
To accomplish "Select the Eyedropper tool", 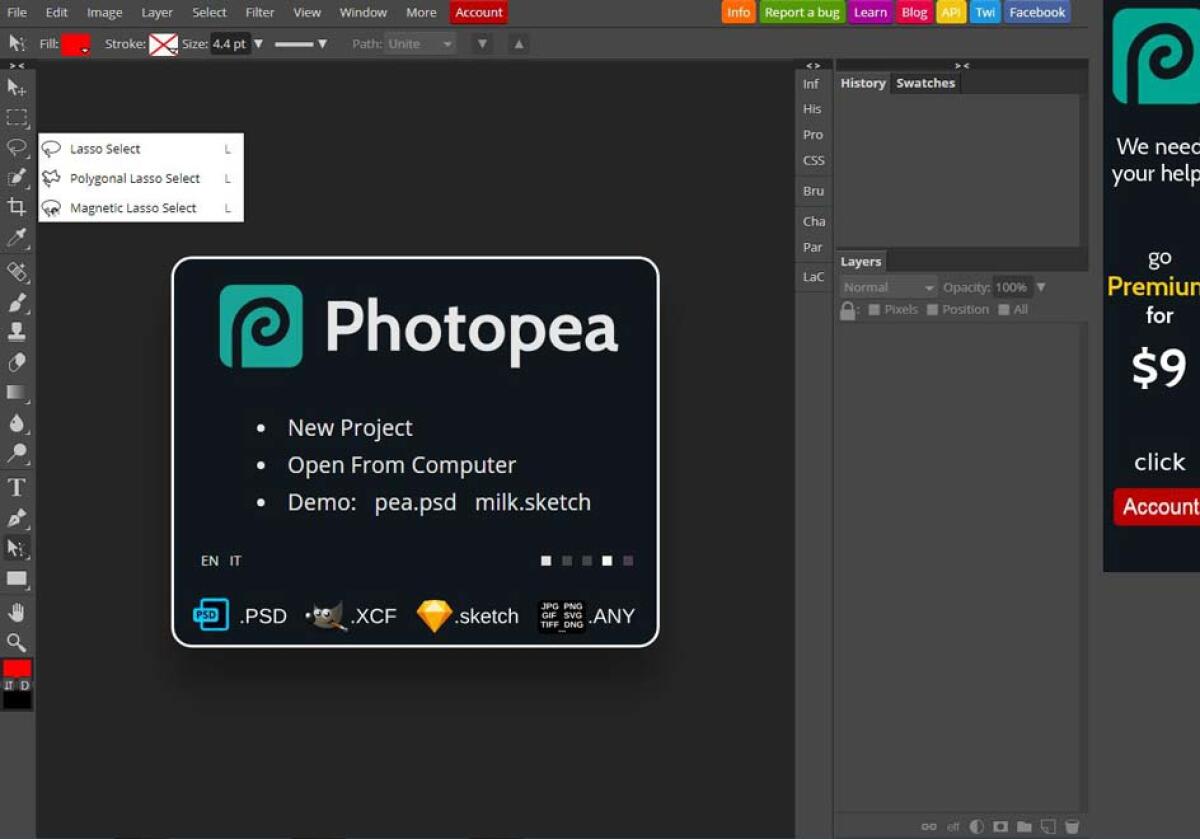I will (x=17, y=238).
